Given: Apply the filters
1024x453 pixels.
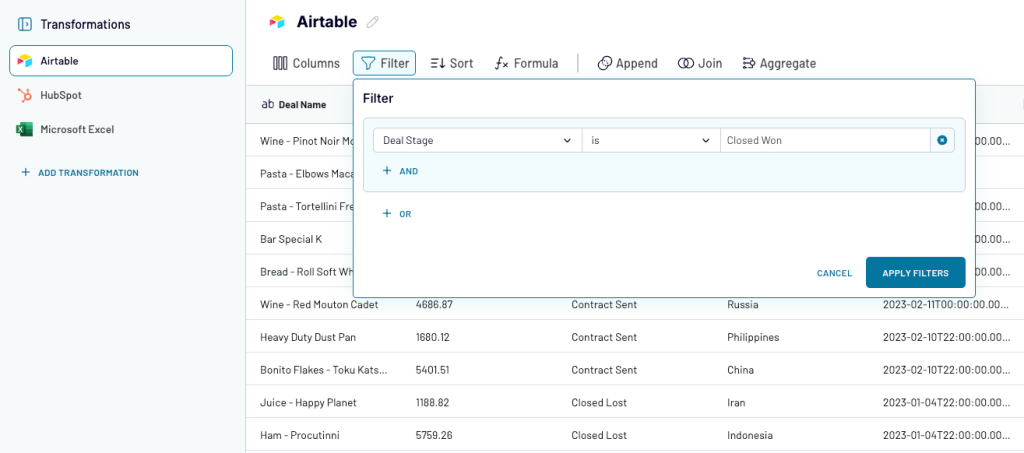Looking at the screenshot, I should pyautogui.click(x=915, y=272).
